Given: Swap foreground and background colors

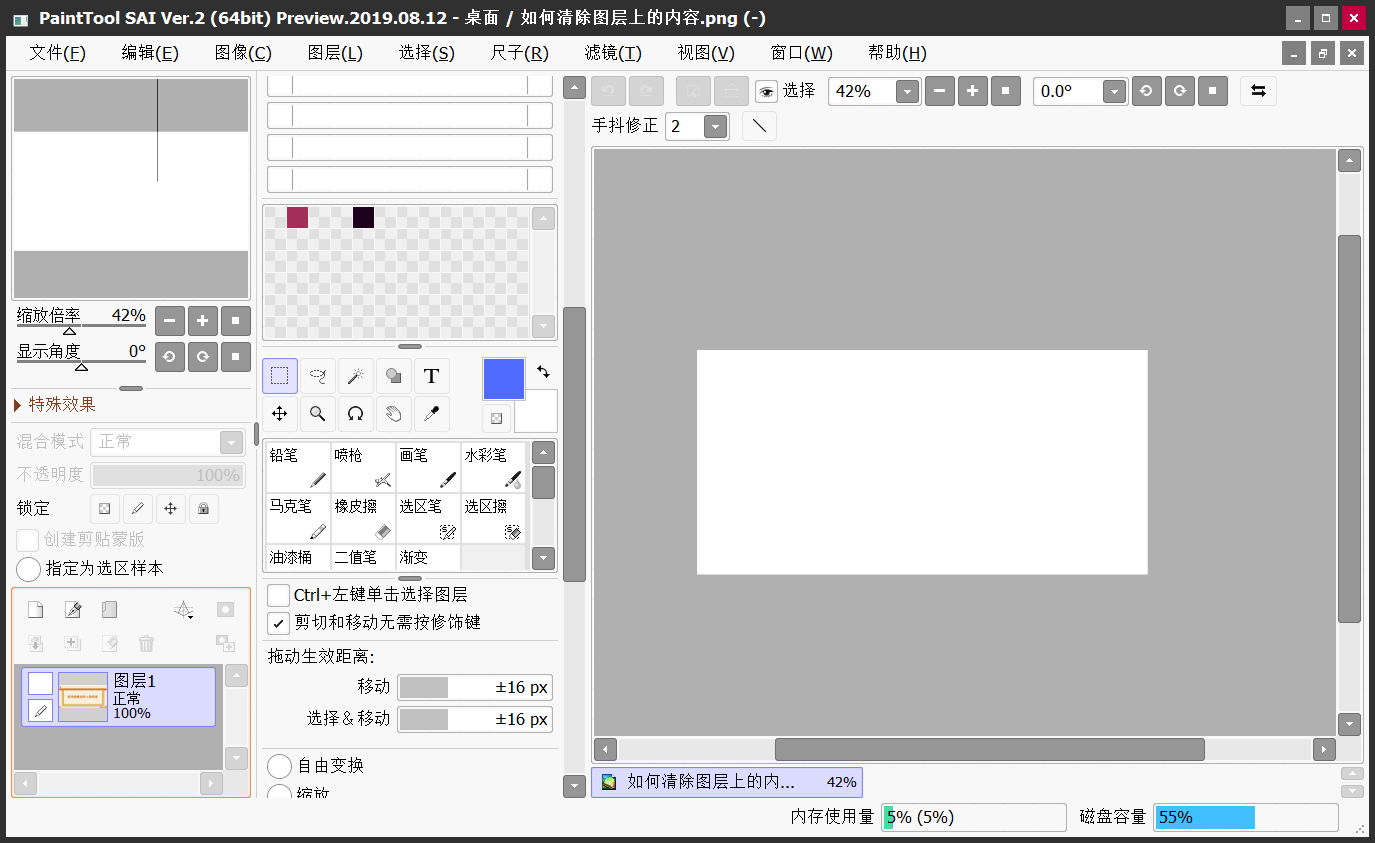Looking at the screenshot, I should pyautogui.click(x=543, y=372).
